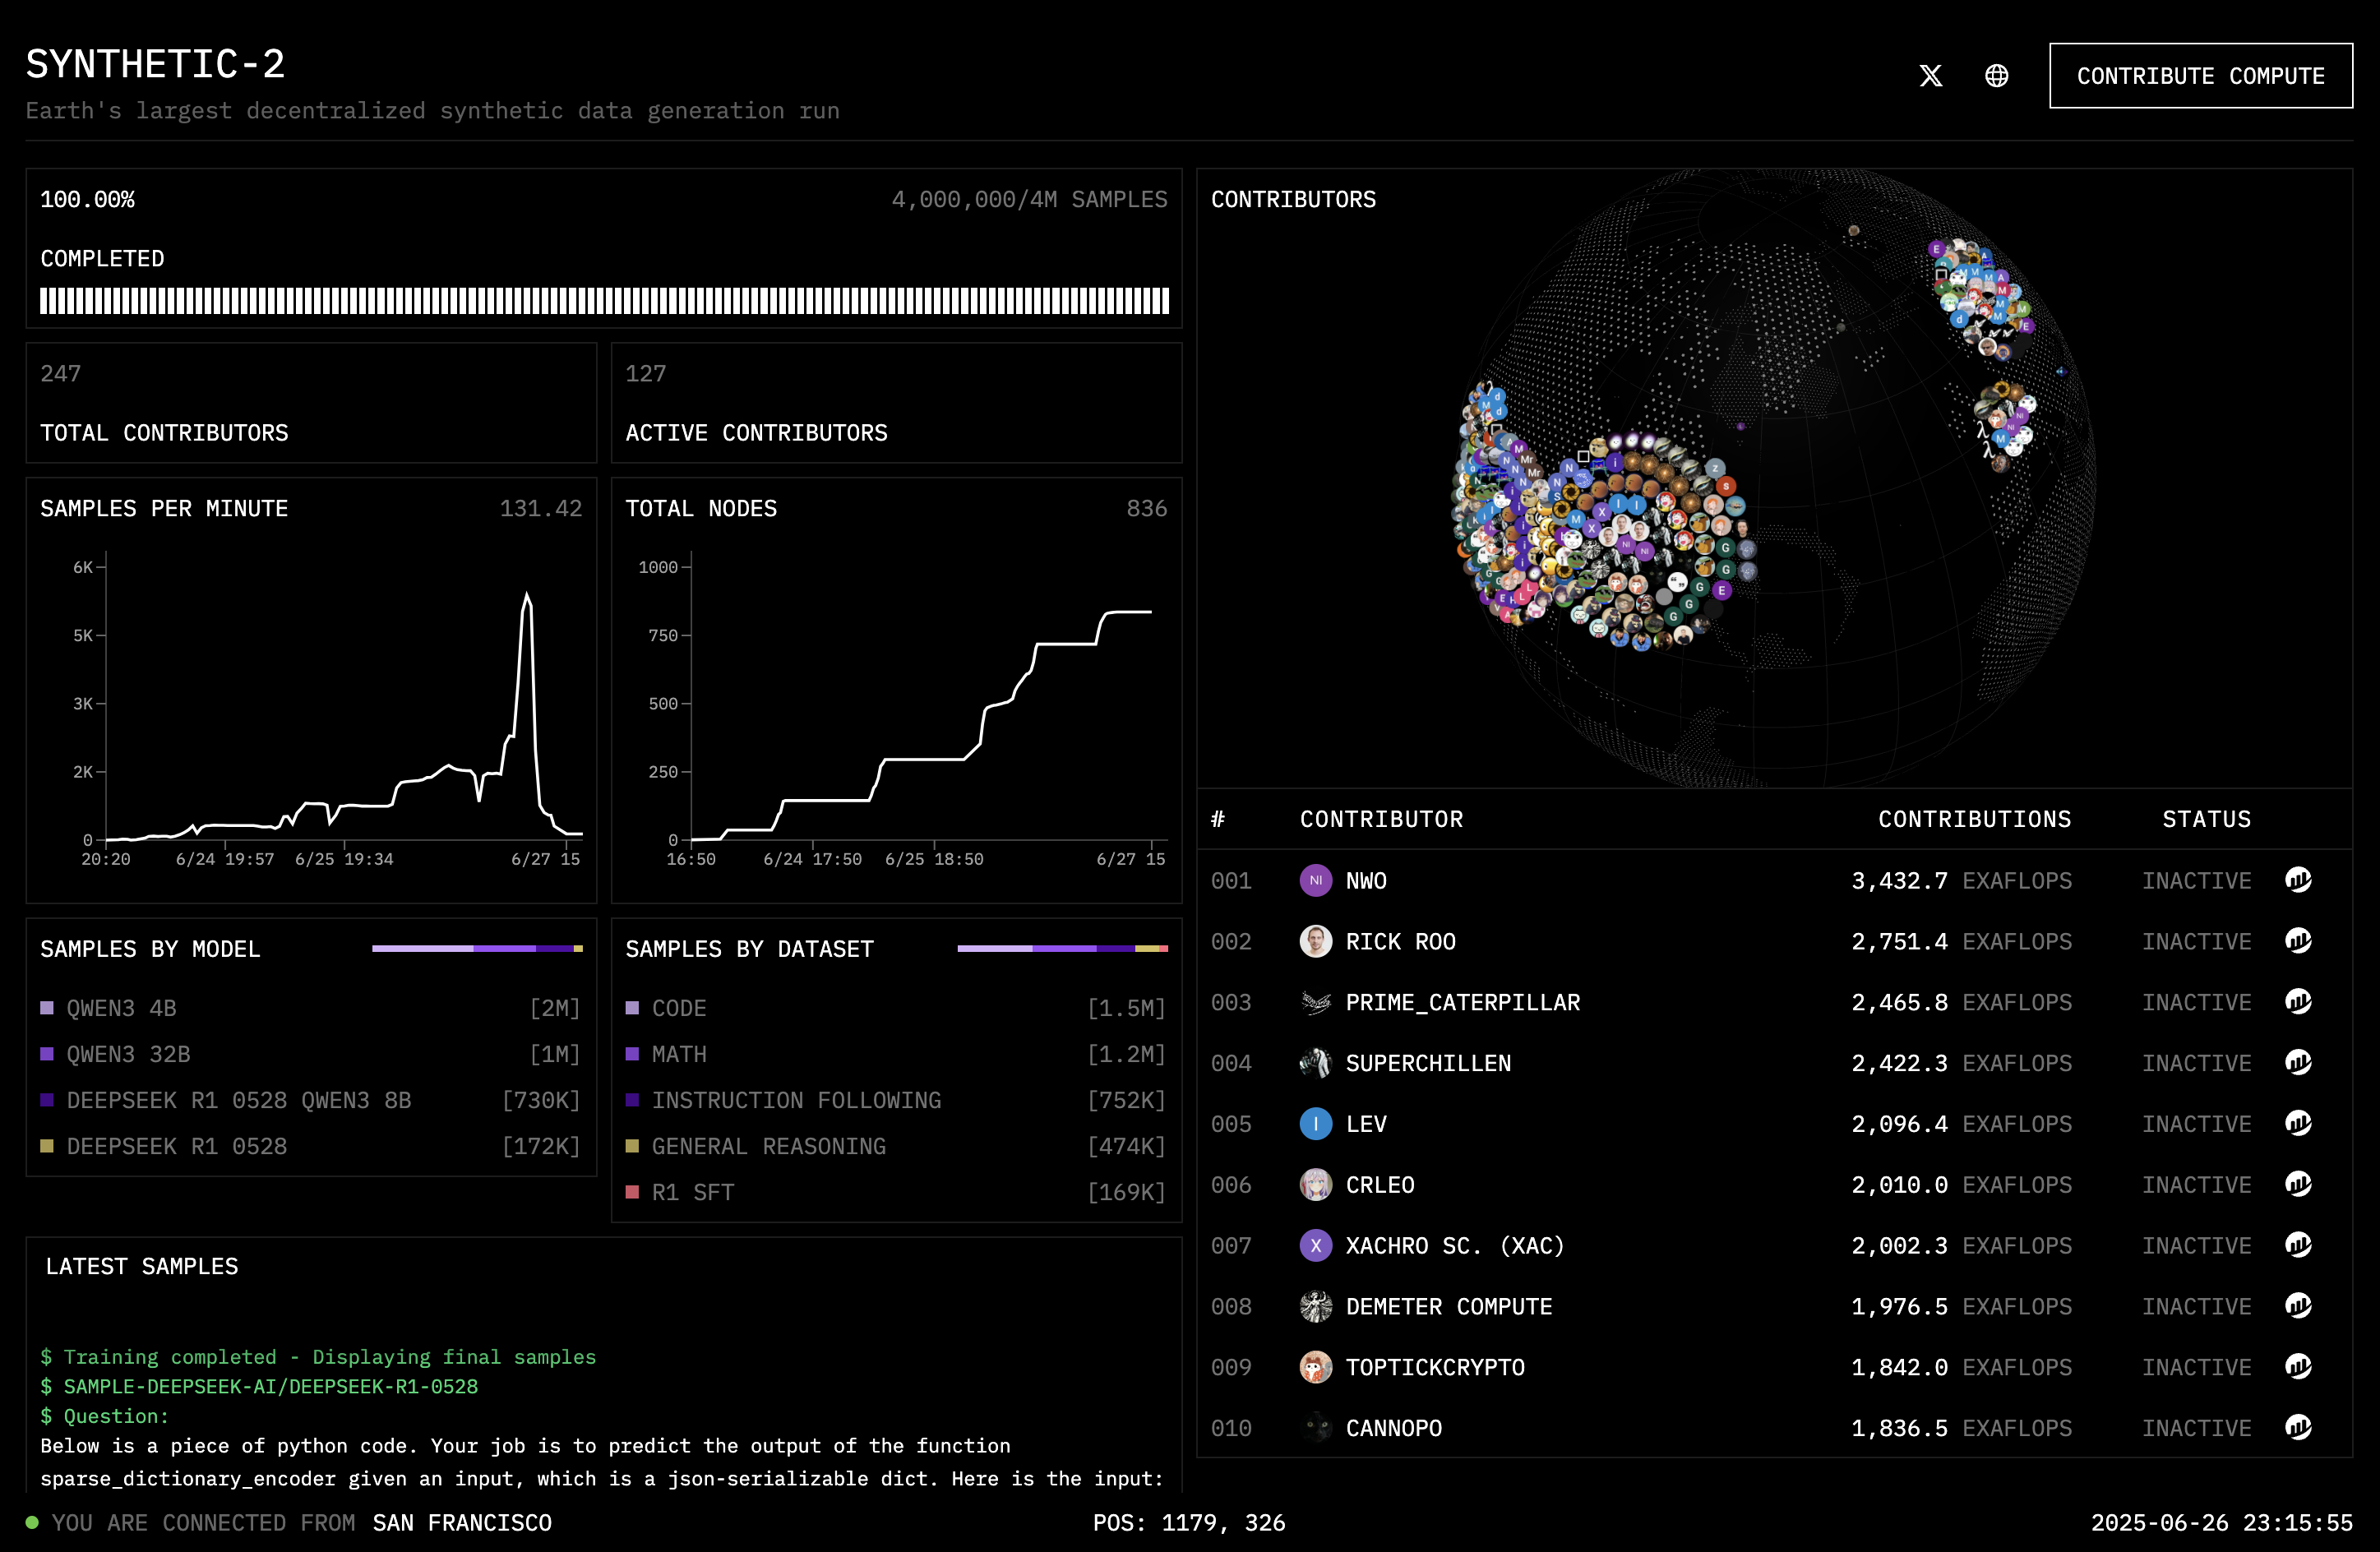Open stats icon for RICK ROO row

tap(2298, 941)
